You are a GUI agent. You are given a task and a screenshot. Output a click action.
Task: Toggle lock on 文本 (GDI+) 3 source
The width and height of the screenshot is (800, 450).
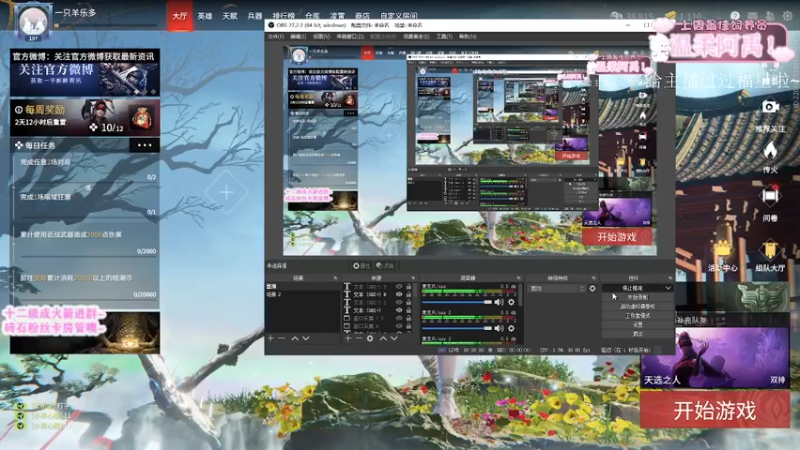coord(409,287)
